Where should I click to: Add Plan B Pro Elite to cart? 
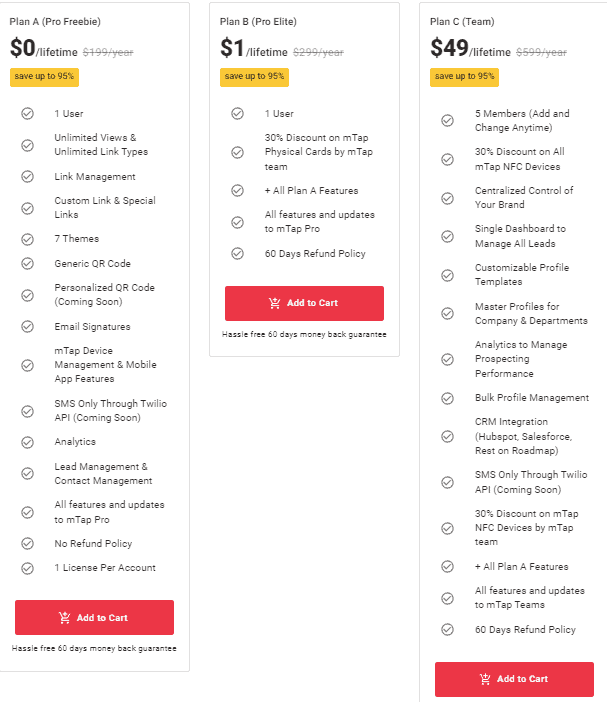(304, 303)
